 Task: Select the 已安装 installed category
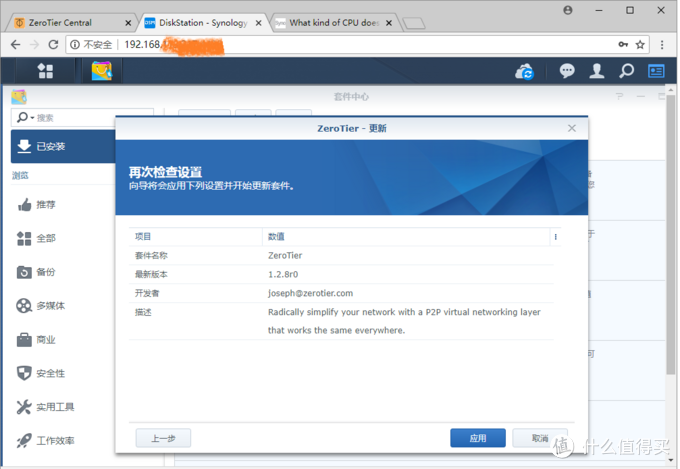point(63,147)
